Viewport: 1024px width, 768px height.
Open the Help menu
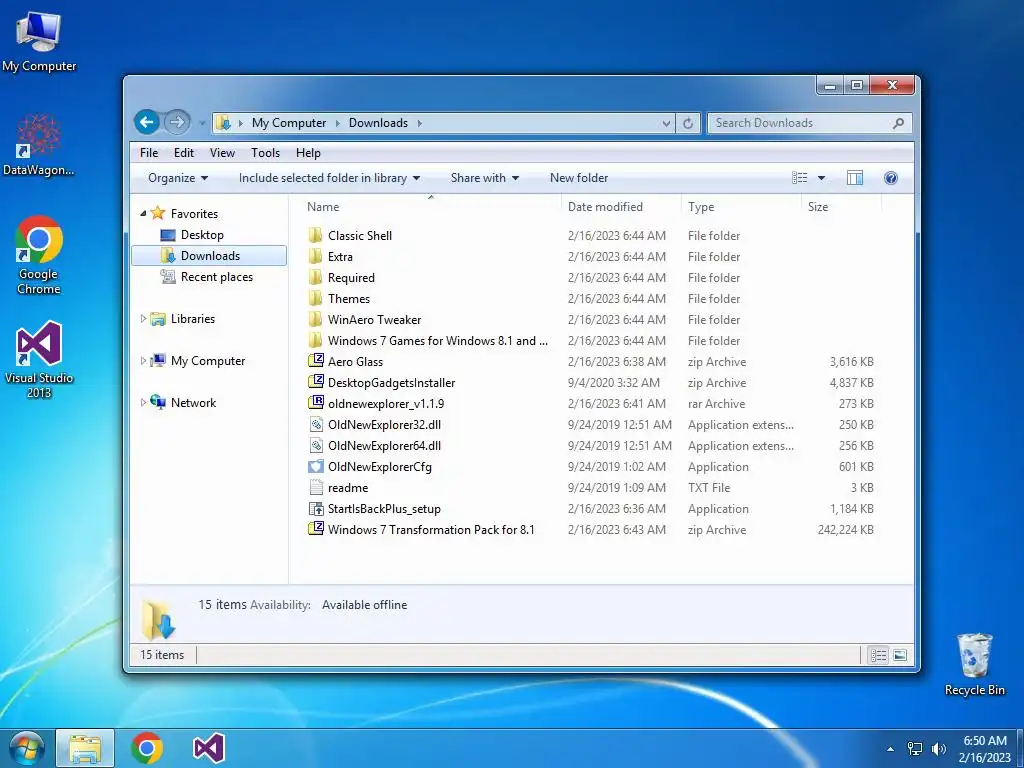[308, 153]
